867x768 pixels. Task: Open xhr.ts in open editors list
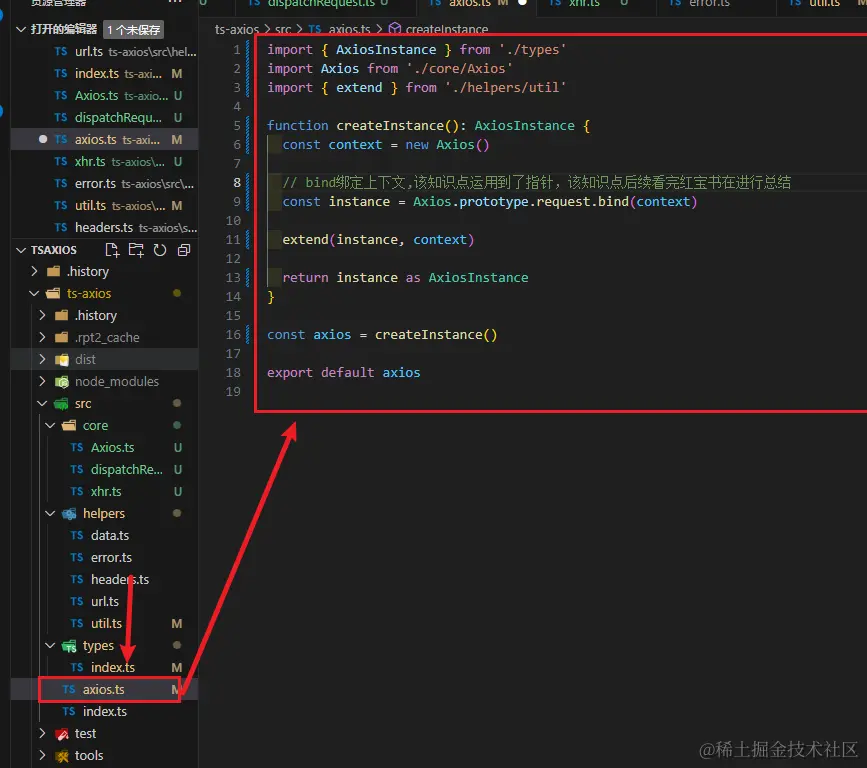click(x=105, y=161)
